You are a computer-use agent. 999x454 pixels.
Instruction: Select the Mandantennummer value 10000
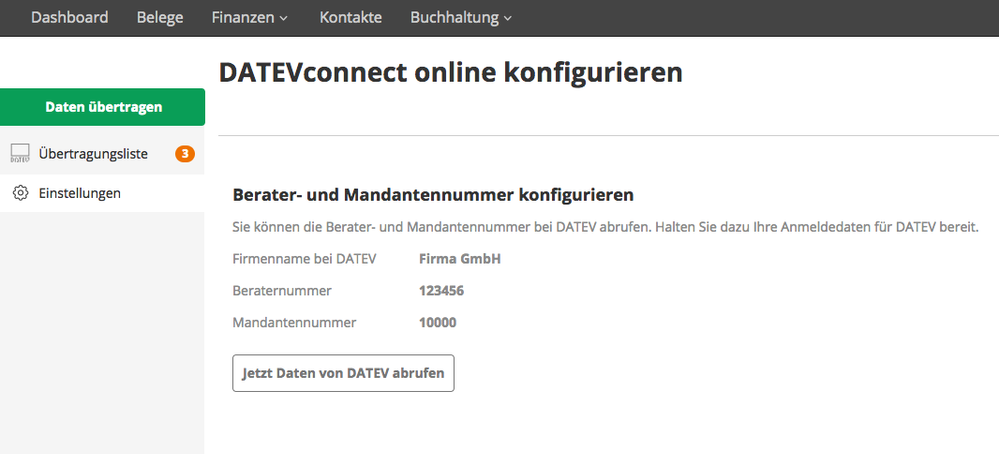click(438, 323)
